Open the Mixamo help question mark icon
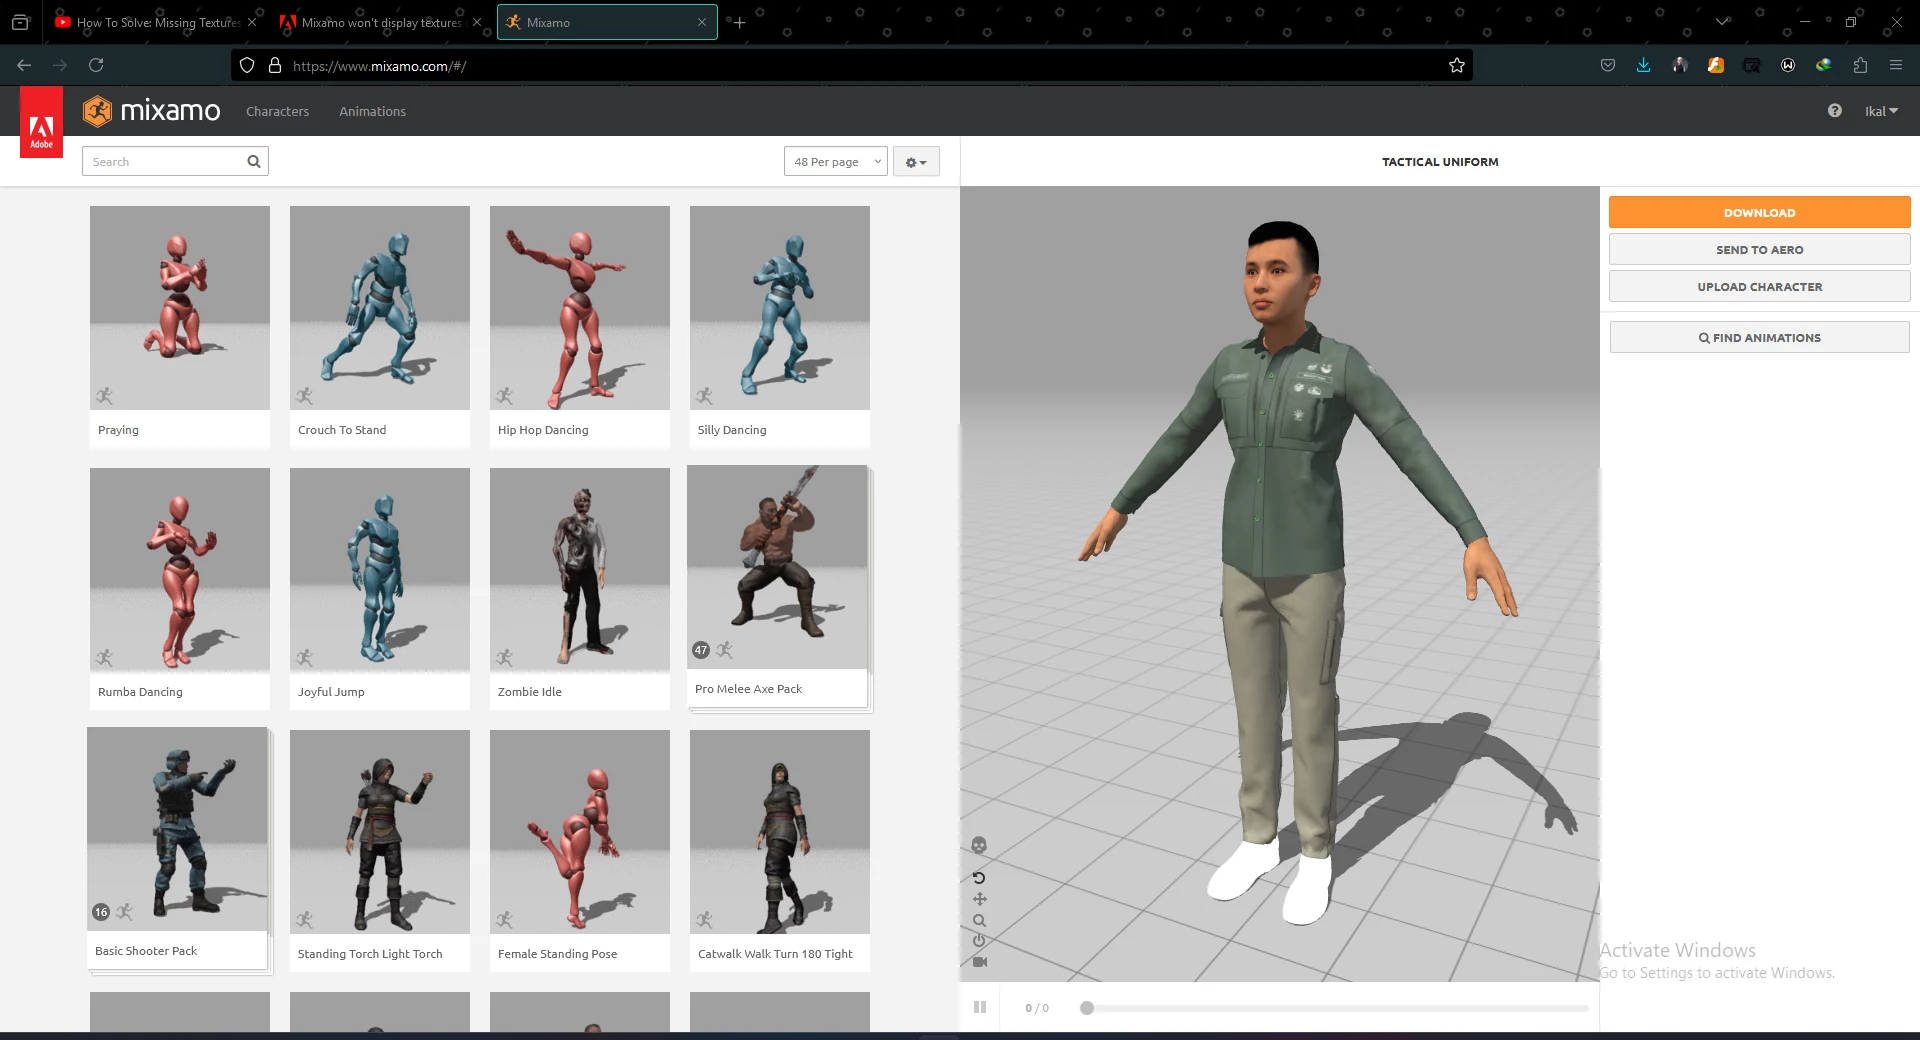The height and width of the screenshot is (1040, 1920). [x=1834, y=111]
